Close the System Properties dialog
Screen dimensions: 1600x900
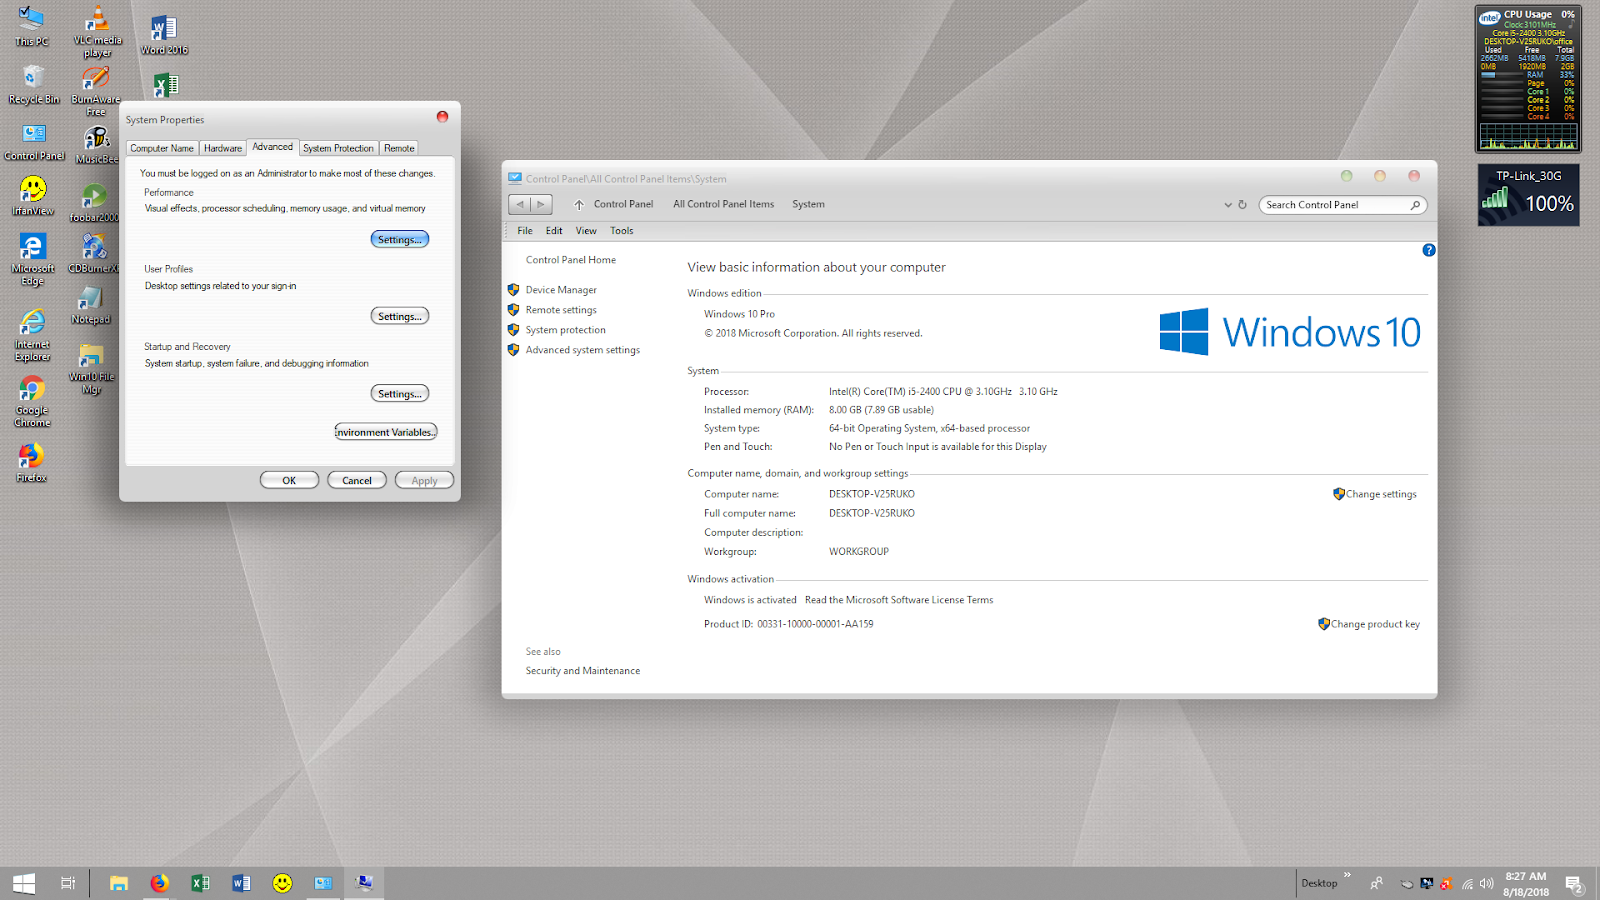point(442,117)
